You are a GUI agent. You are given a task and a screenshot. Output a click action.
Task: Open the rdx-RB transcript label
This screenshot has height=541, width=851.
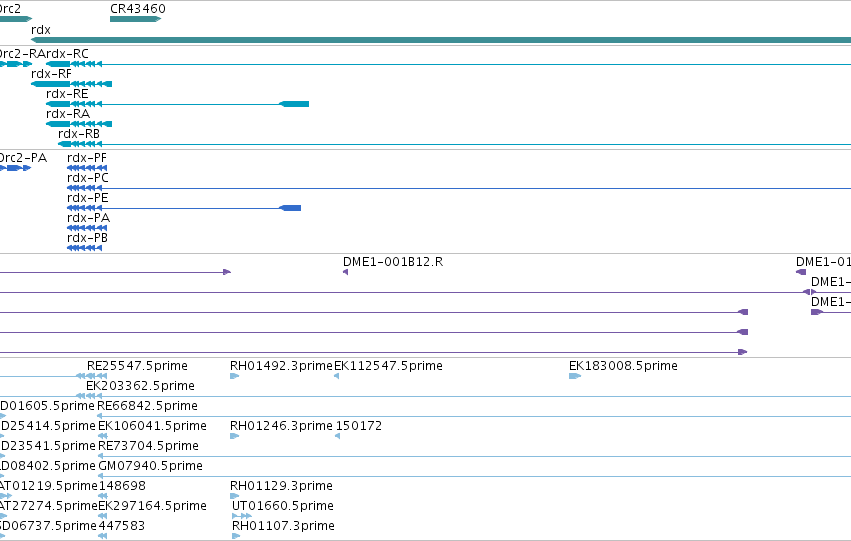79,134
